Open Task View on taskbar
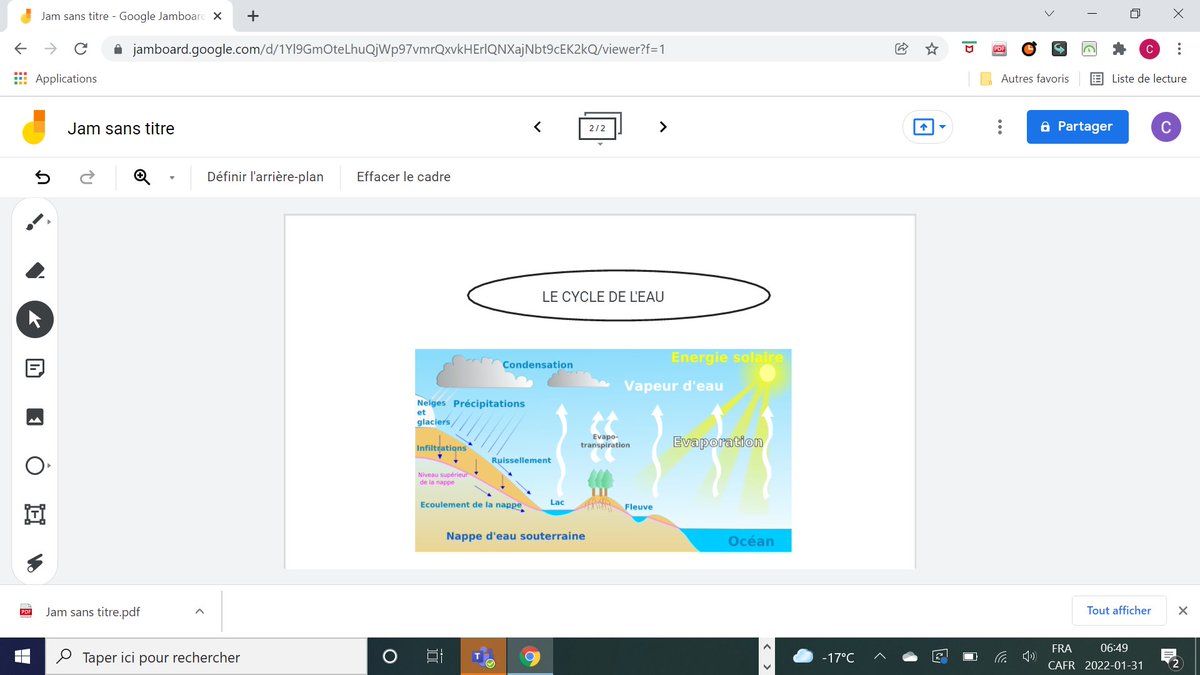 coord(434,657)
